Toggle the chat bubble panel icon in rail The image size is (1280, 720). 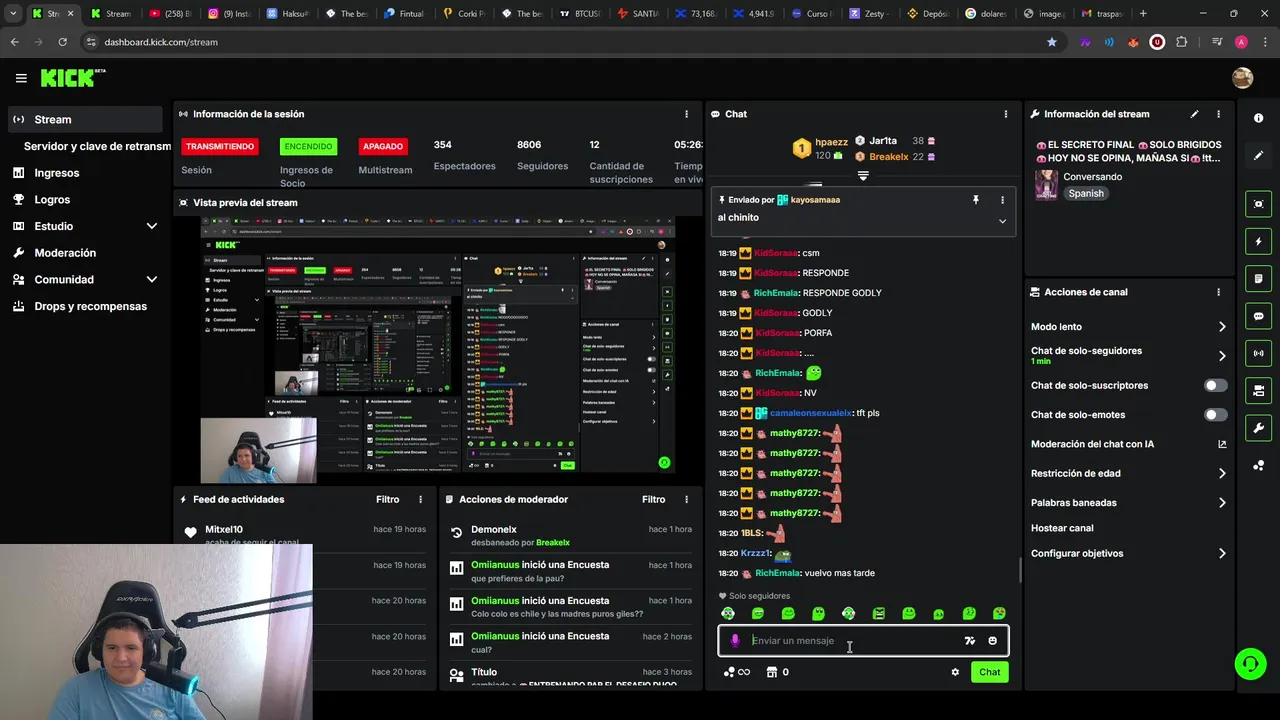pyautogui.click(x=1258, y=316)
